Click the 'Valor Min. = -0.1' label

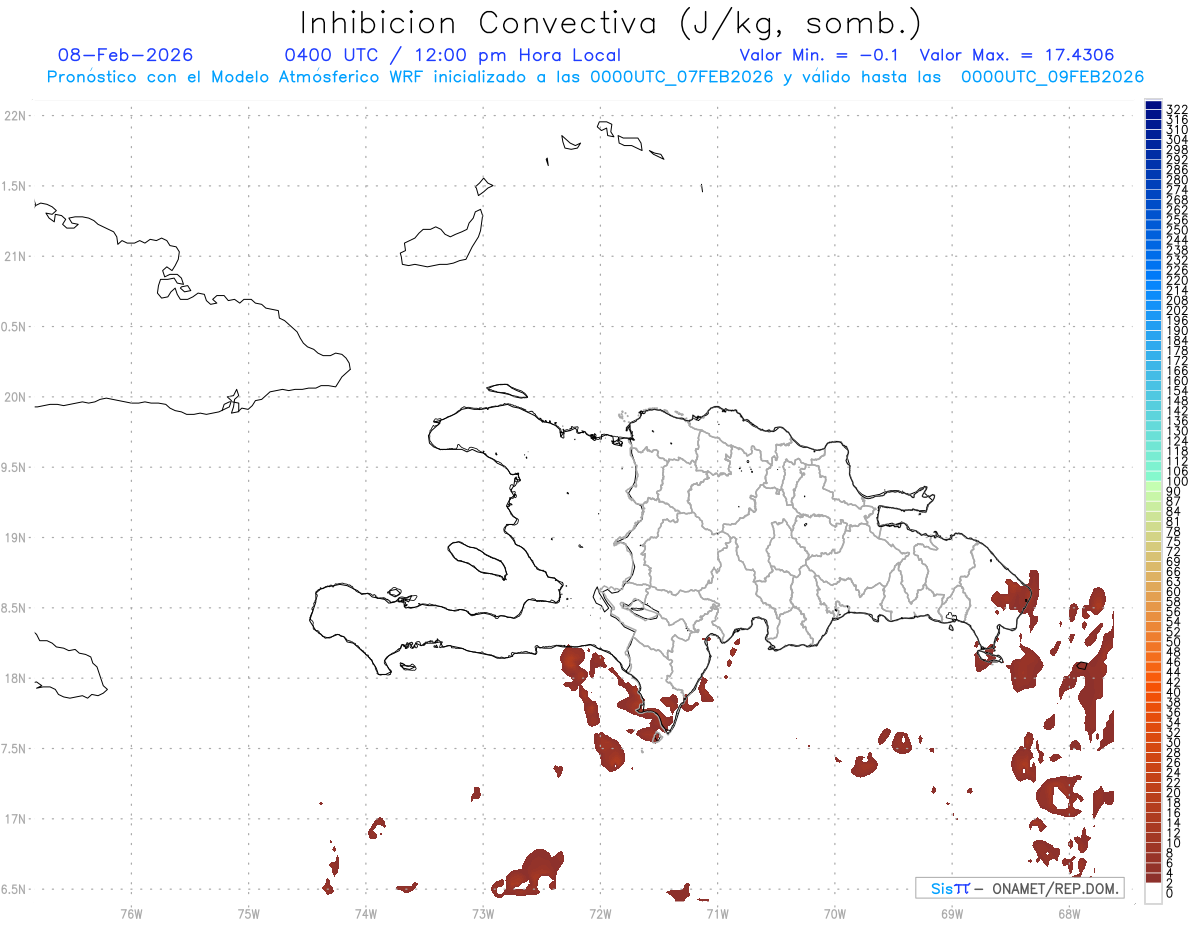pyautogui.click(x=820, y=55)
